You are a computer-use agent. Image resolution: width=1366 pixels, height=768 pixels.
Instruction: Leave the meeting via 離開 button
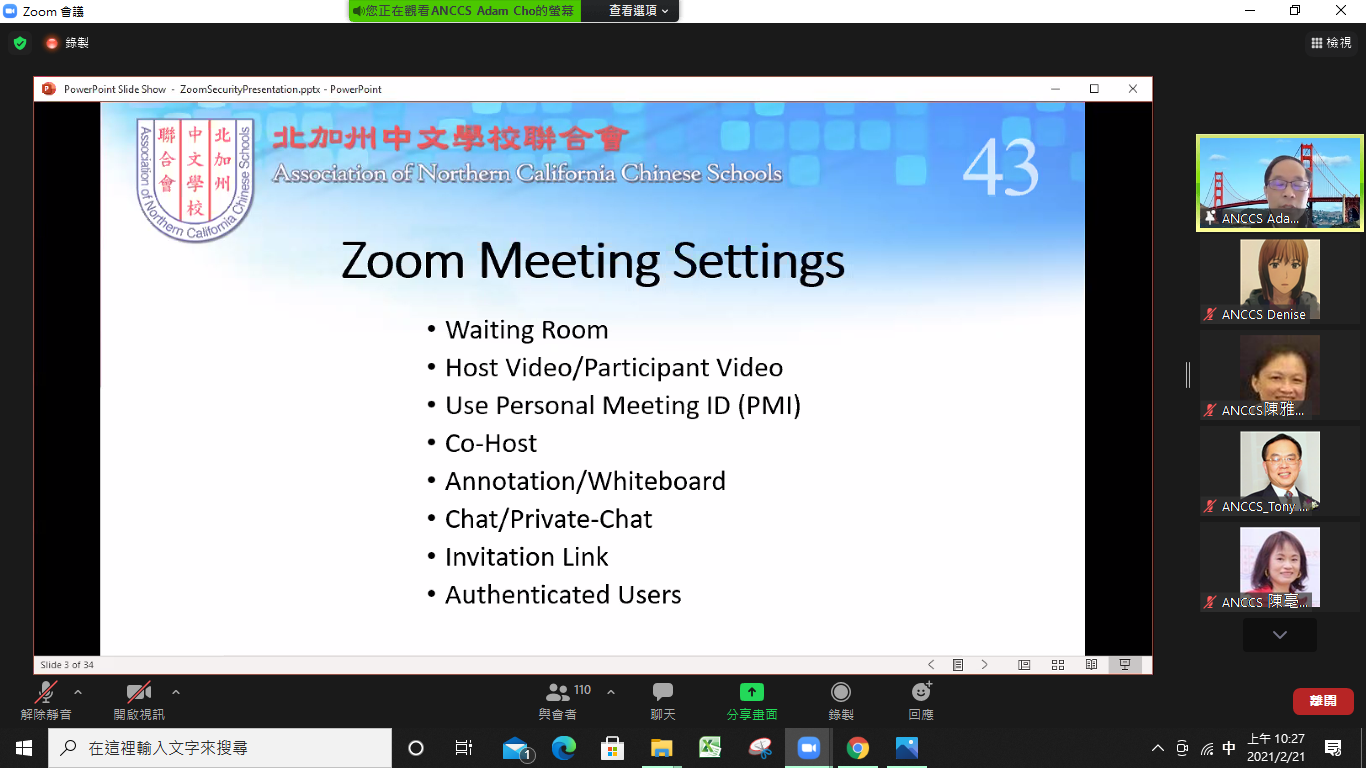[x=1323, y=701]
